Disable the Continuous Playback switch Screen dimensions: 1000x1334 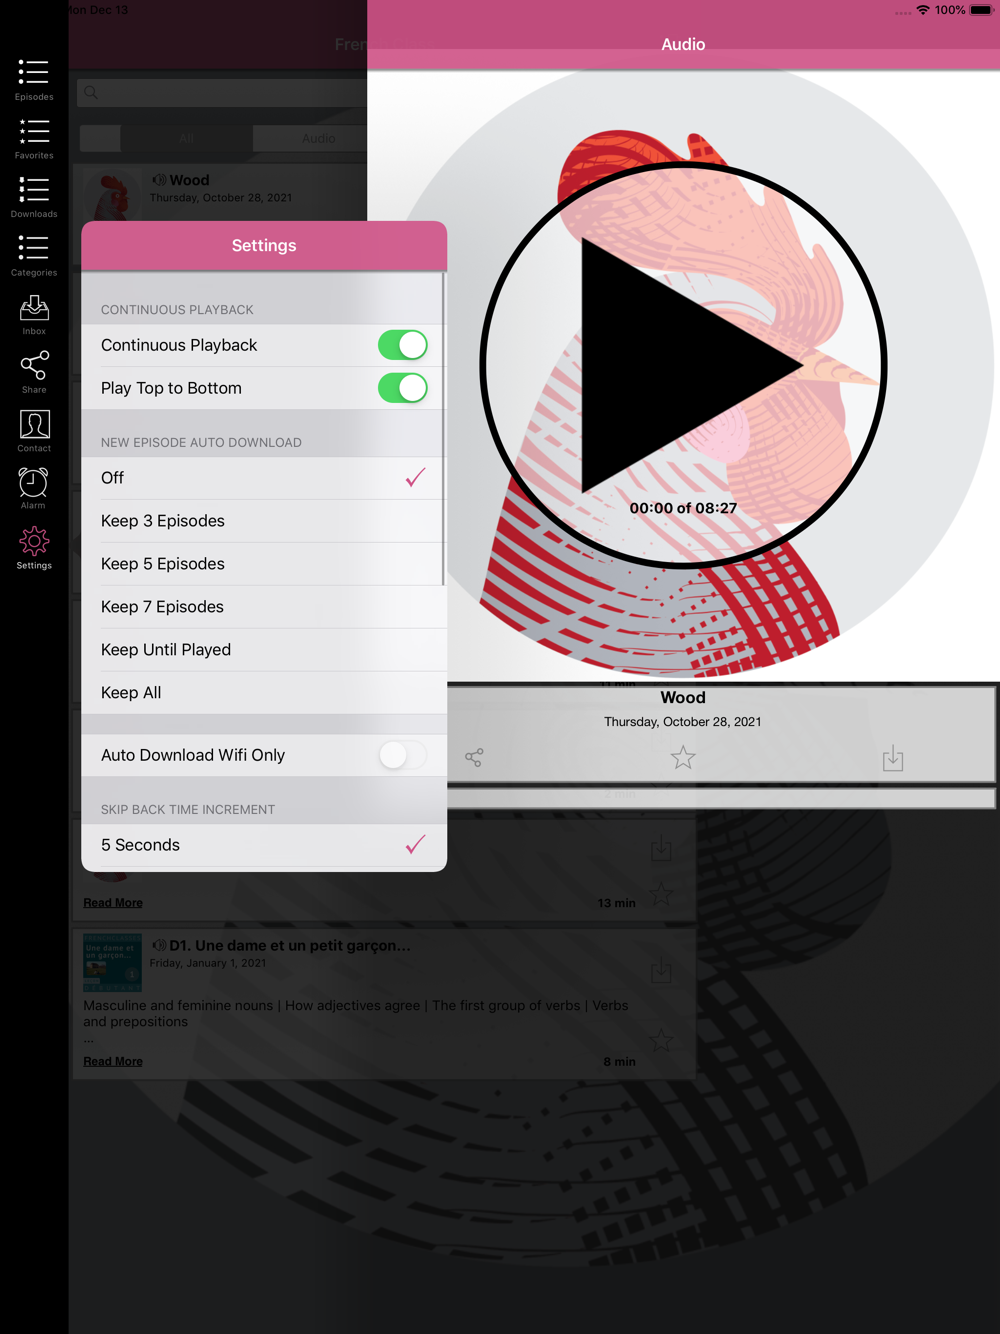[403, 345]
